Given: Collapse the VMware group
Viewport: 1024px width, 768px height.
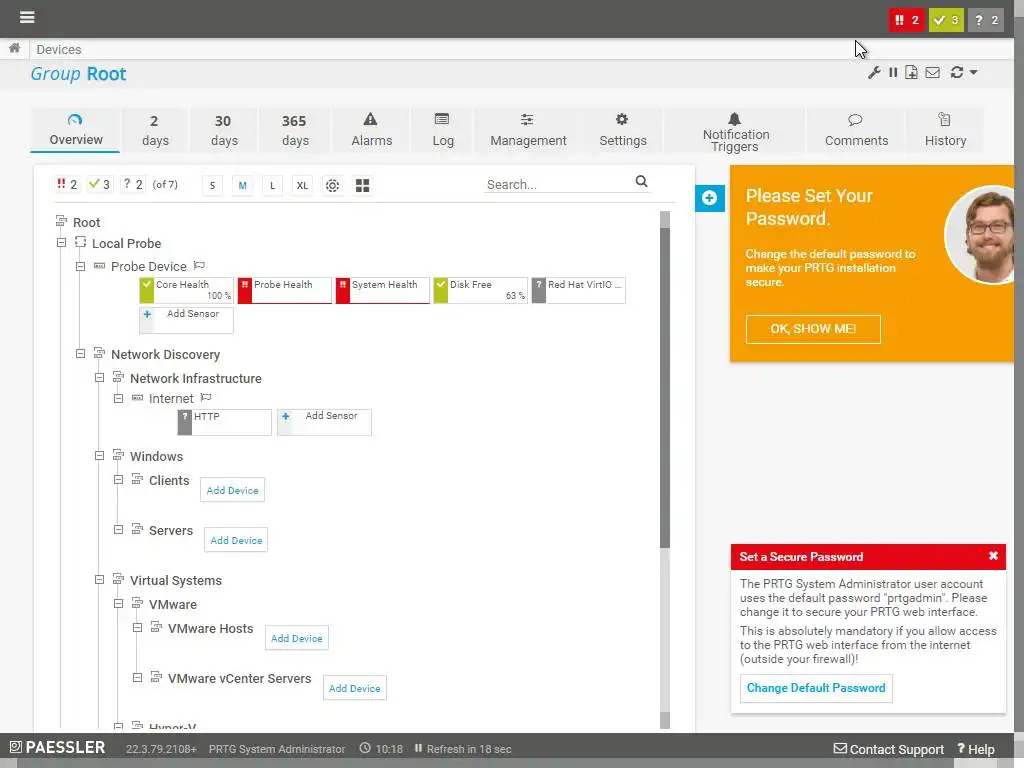Looking at the screenshot, I should pyautogui.click(x=118, y=604).
